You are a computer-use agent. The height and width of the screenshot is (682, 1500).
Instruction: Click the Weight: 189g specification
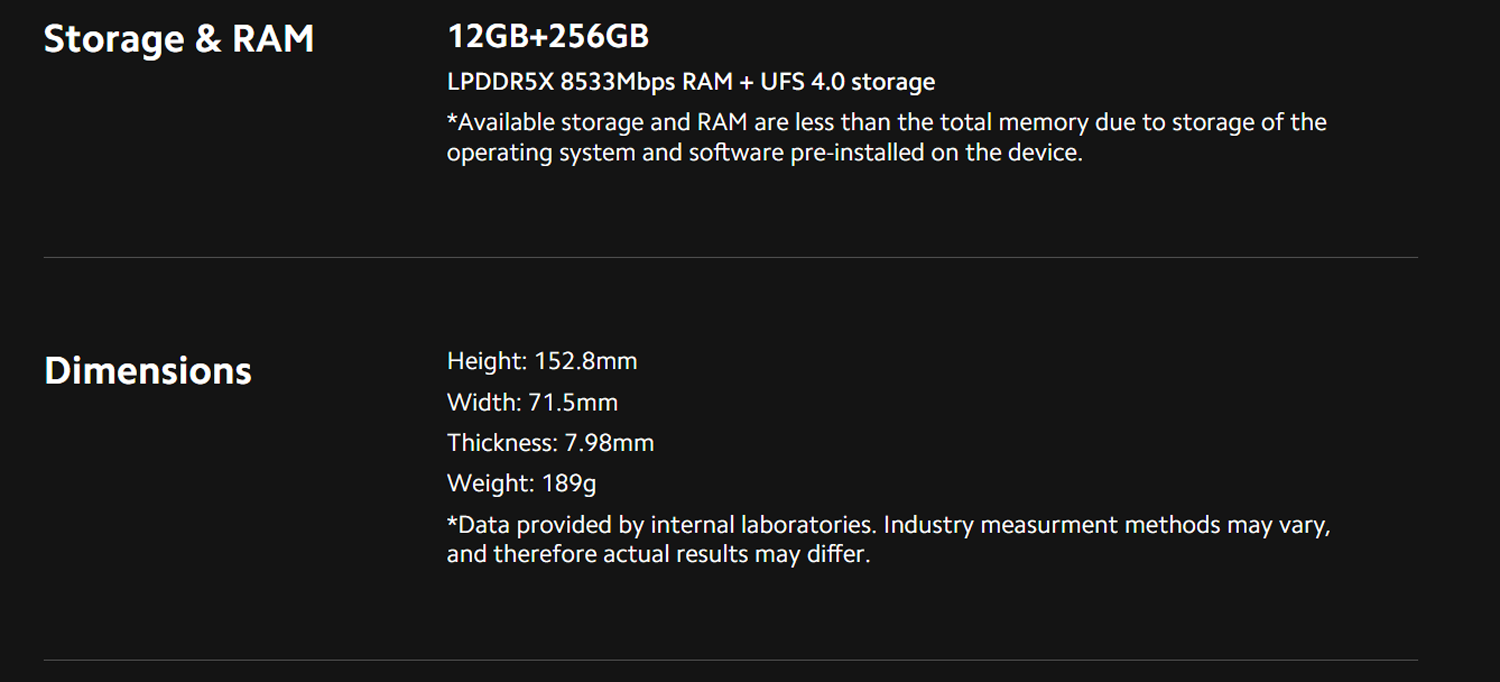coord(522,484)
